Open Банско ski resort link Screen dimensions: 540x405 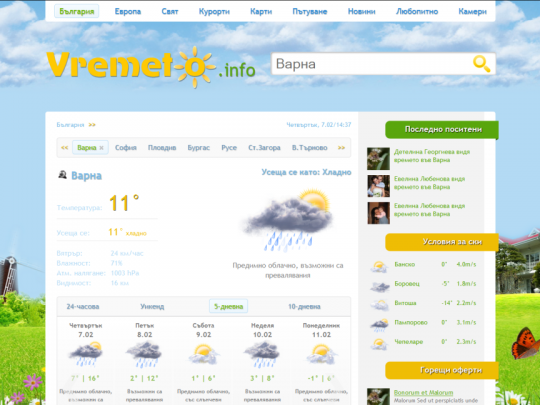(405, 264)
